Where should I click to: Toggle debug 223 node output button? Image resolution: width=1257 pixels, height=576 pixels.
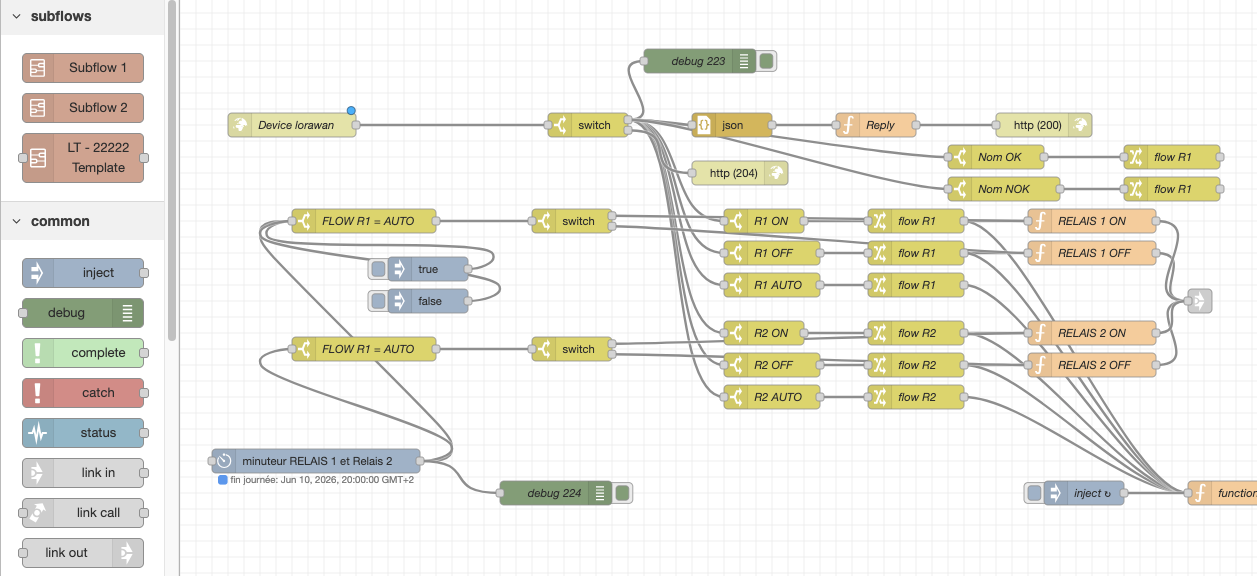(x=766, y=61)
